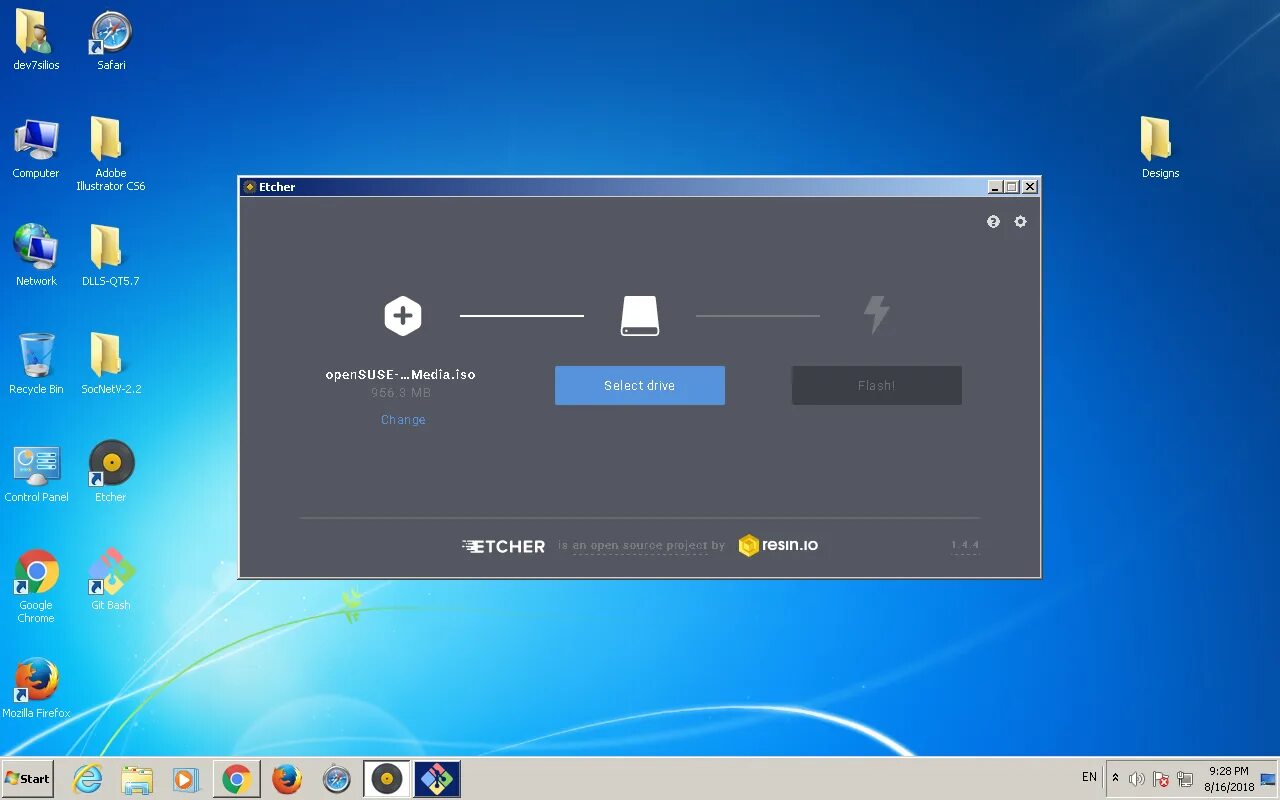Select the Google Chrome desktop shortcut
This screenshot has width=1280, height=800.
pos(36,586)
